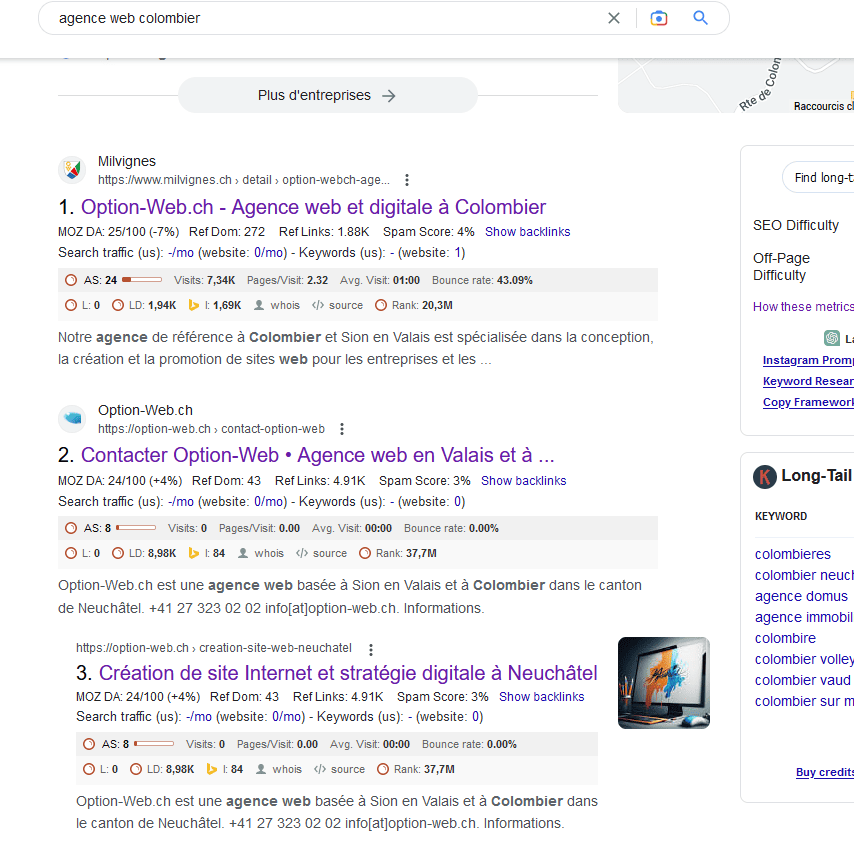854x854 pixels.
Task: Click the Long-Tail Pro K logo
Action: [x=764, y=475]
